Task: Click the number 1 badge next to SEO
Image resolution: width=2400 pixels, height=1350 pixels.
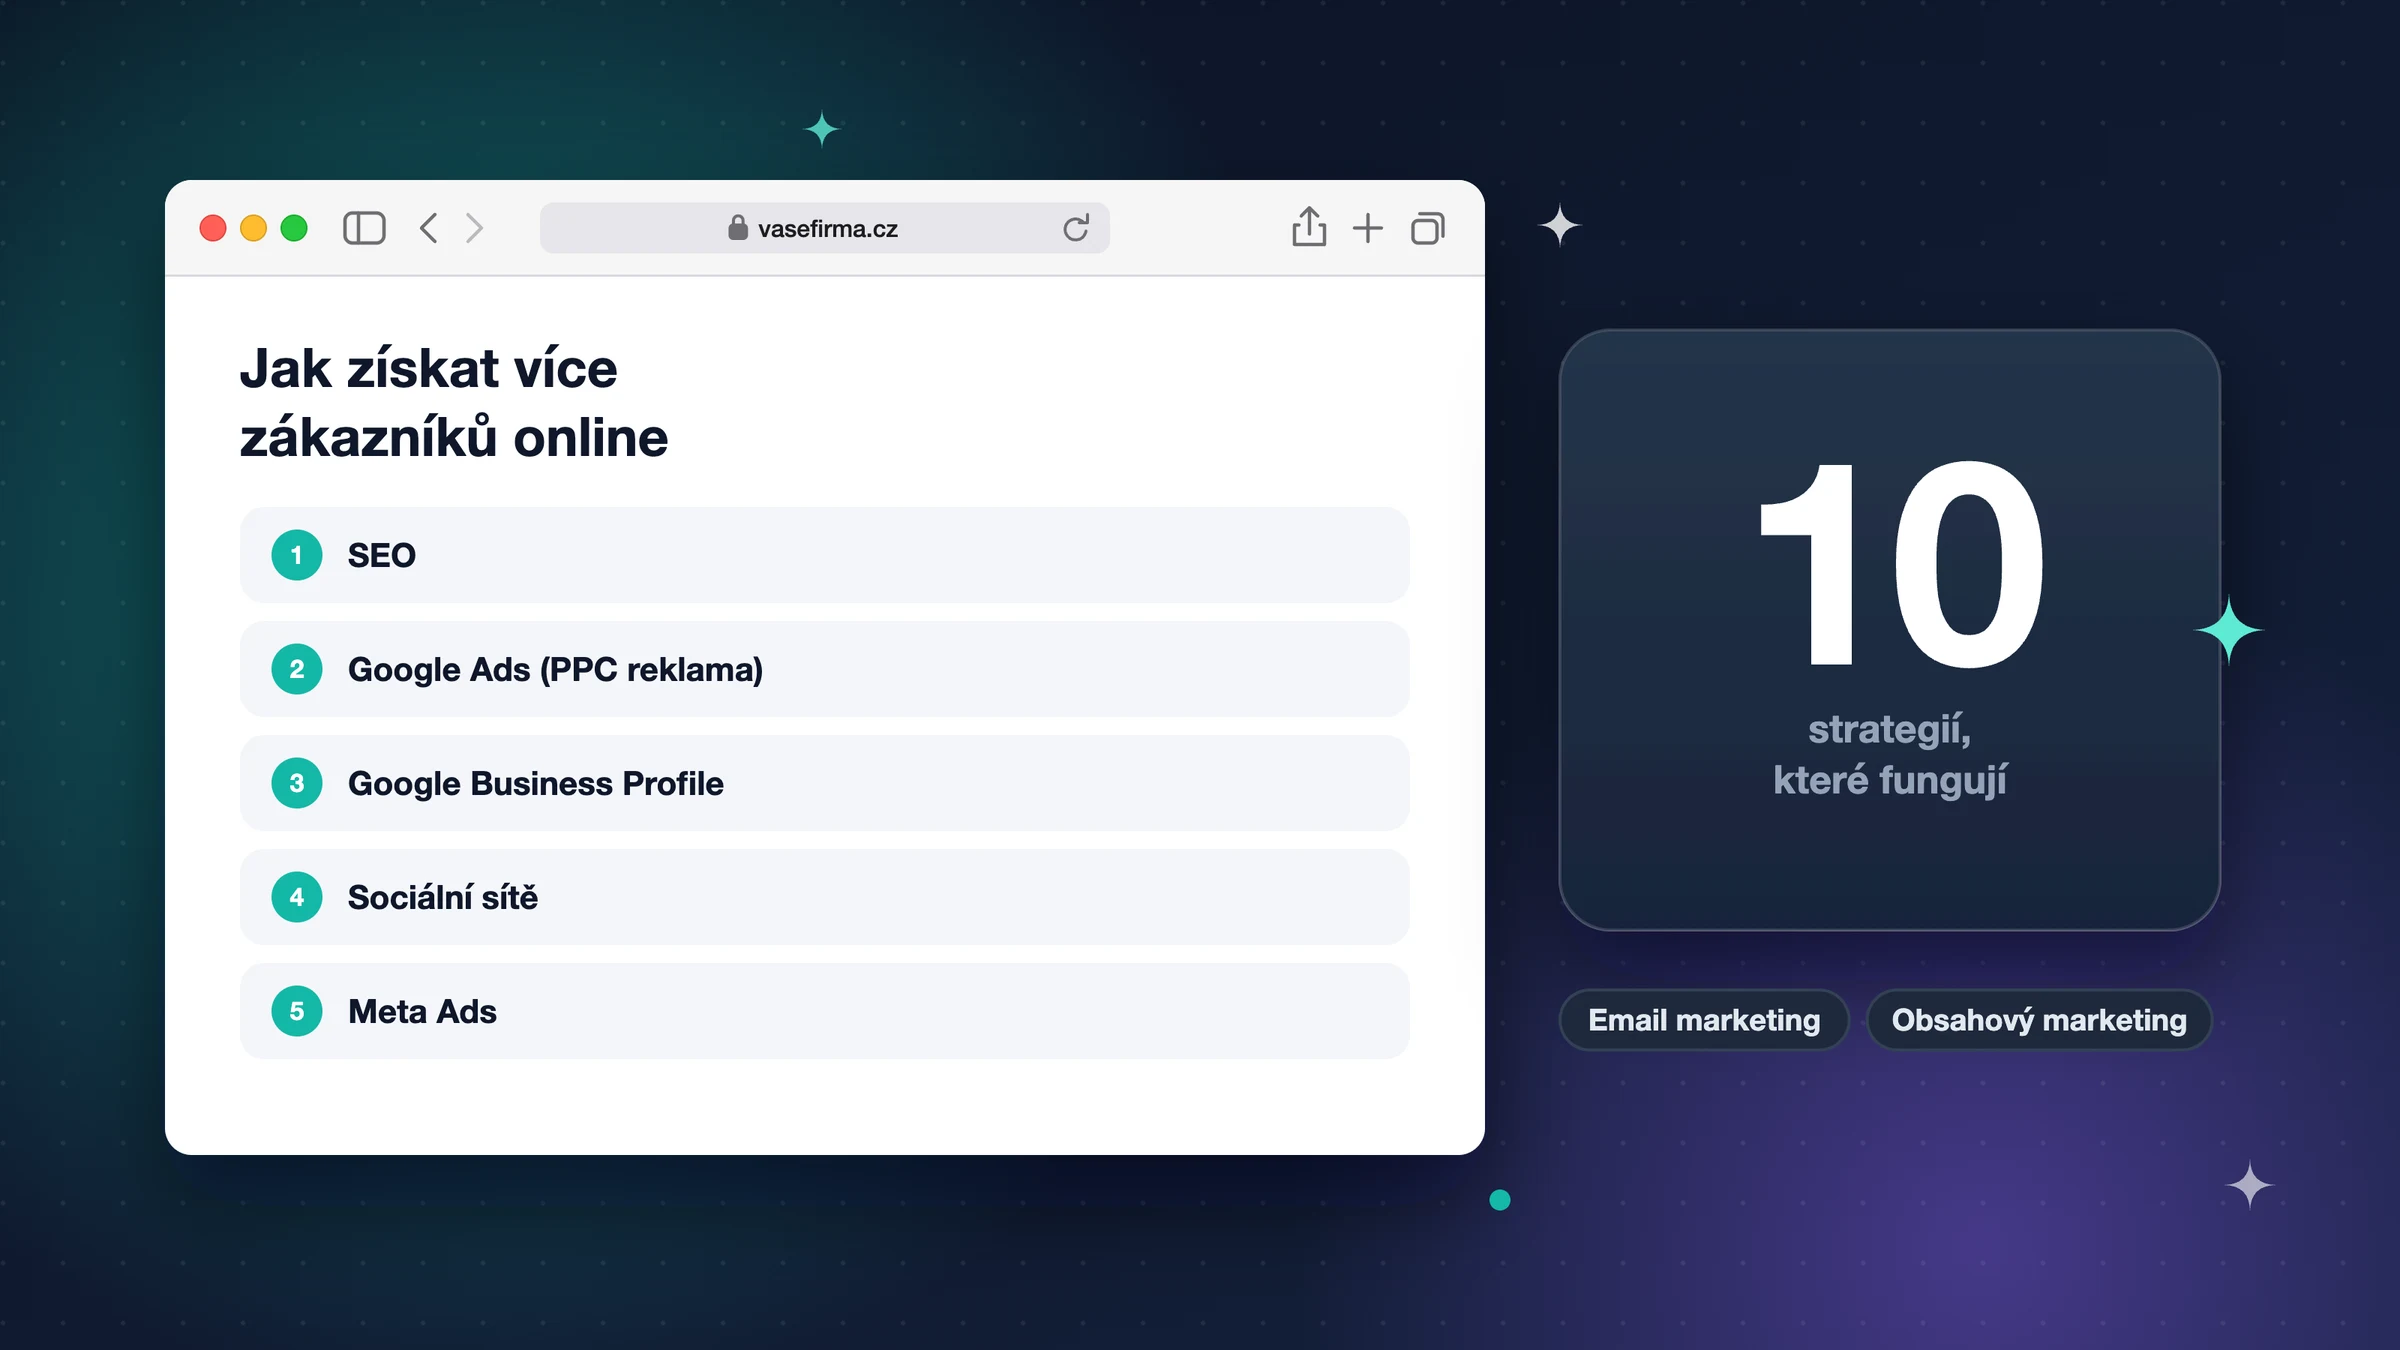Action: [x=297, y=555]
